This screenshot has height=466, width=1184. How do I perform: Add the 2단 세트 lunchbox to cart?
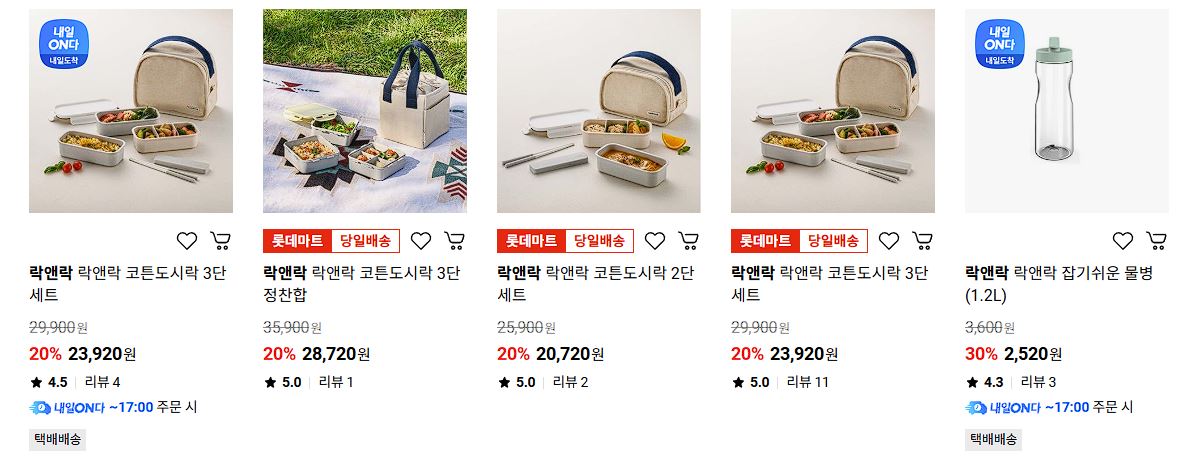688,241
